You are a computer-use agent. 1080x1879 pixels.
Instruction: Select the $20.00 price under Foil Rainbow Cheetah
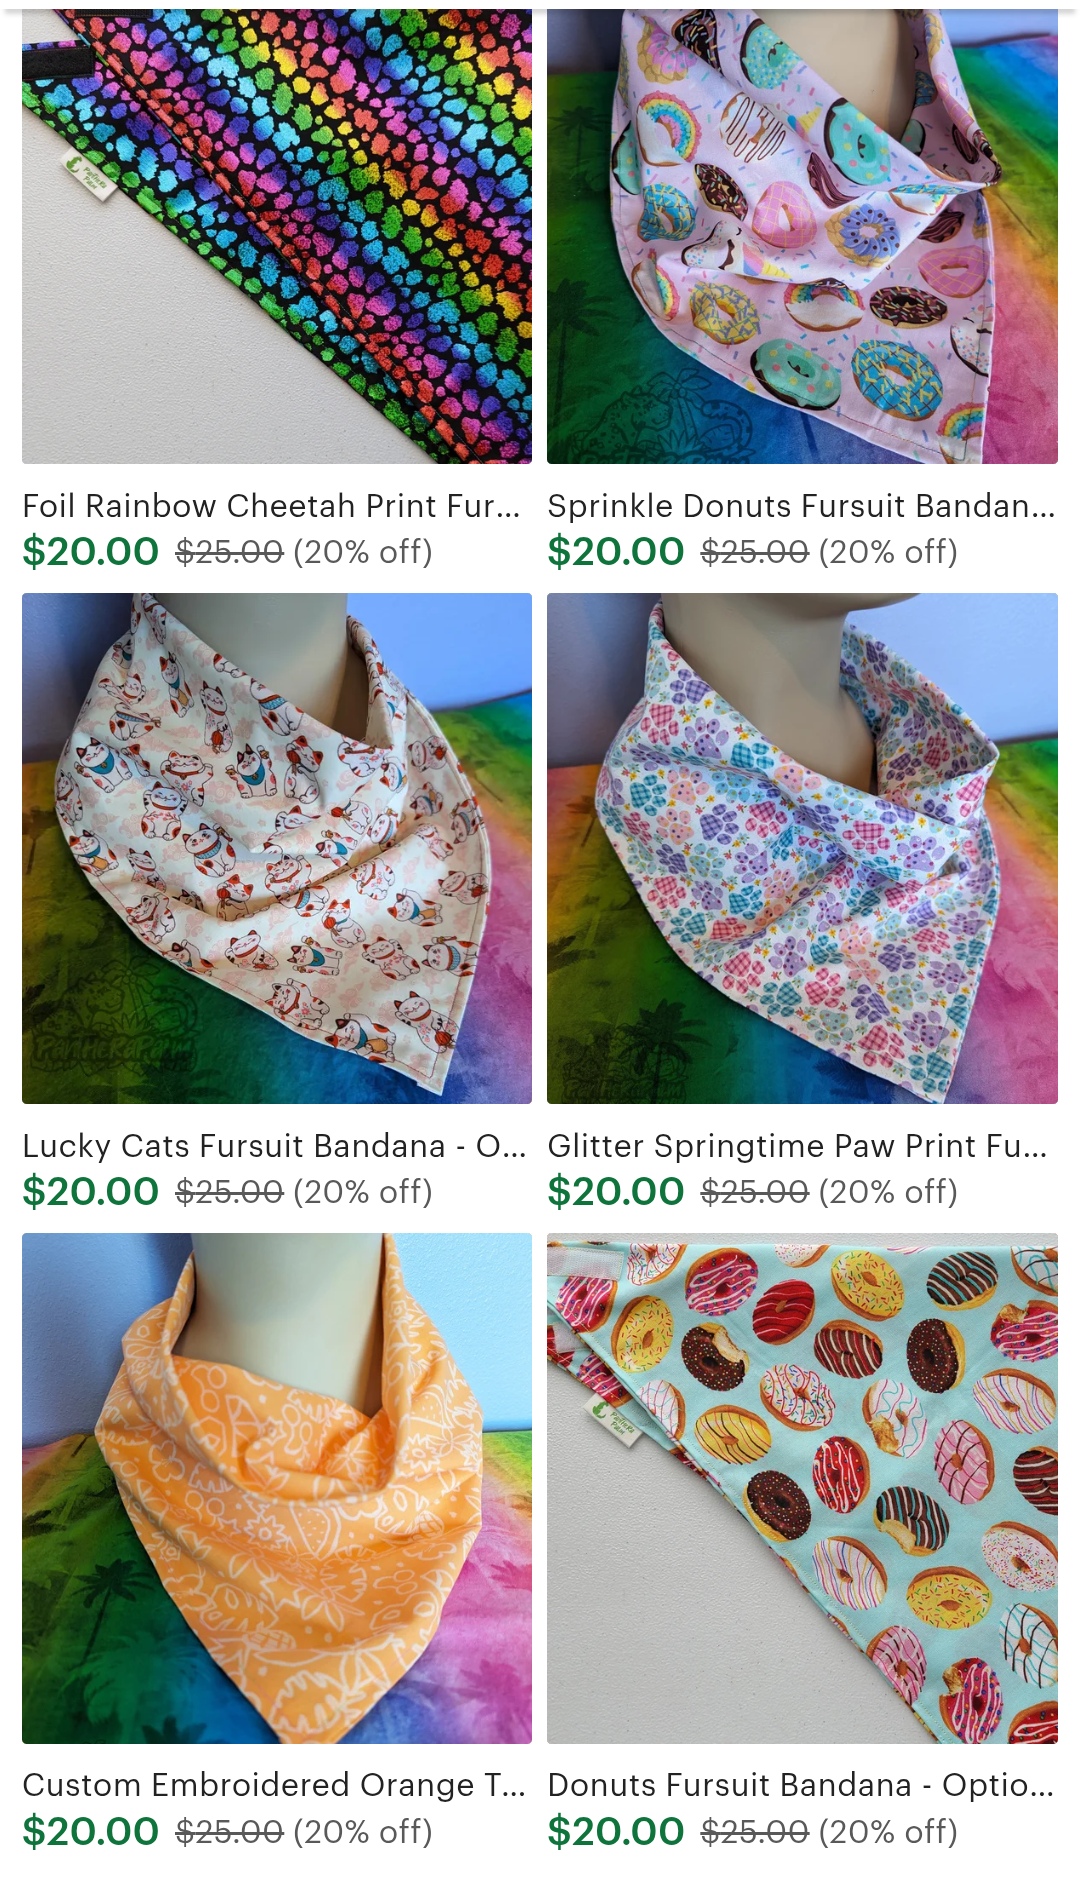coord(91,551)
